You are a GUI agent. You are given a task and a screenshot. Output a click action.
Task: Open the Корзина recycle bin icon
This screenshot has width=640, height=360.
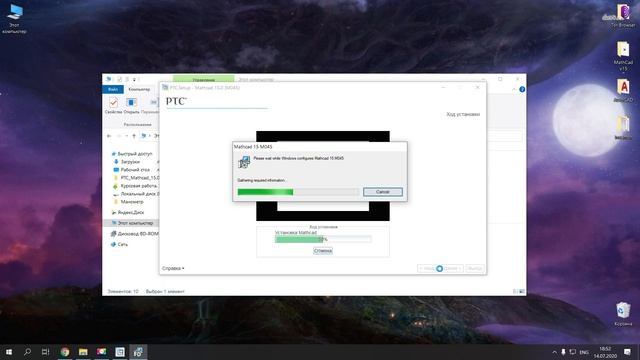pyautogui.click(x=623, y=313)
